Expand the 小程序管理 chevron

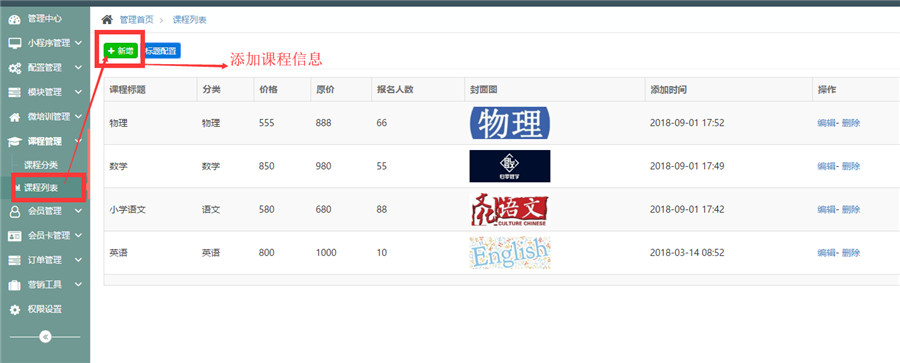79,43
